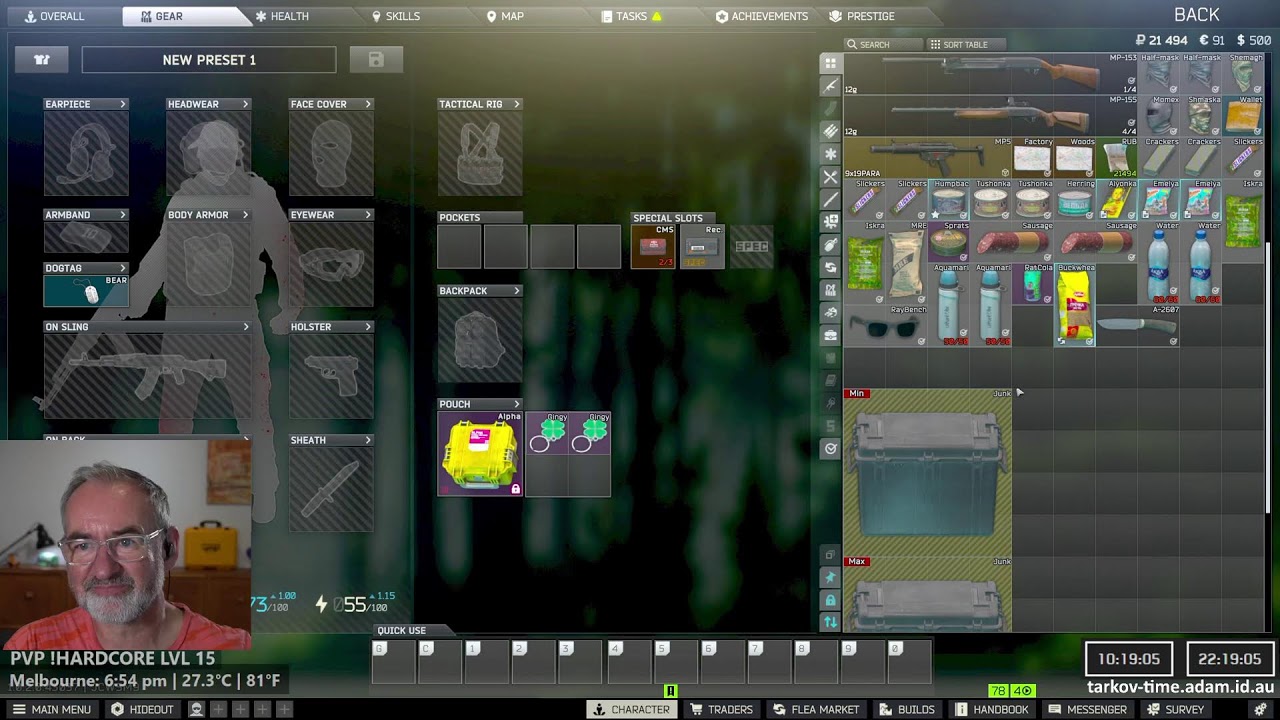Filter stash by barter swap arrows icon
Screen dimensions: 1280x720
coord(830,267)
